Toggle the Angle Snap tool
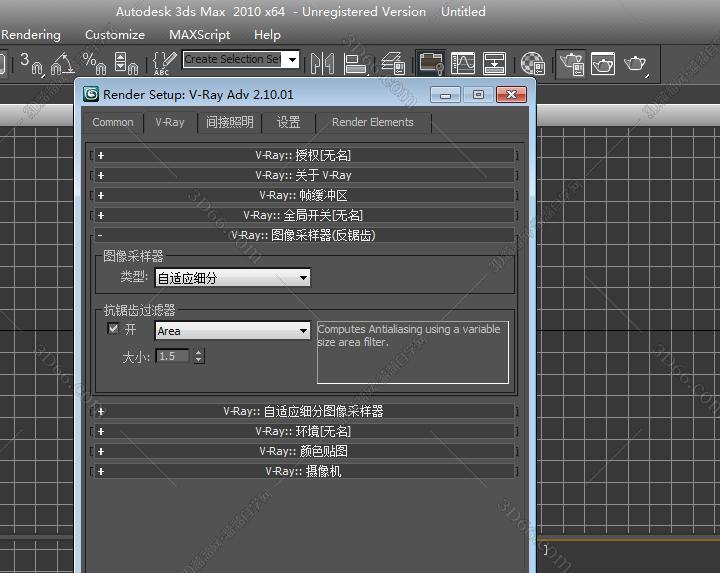720x573 pixels. [62, 63]
